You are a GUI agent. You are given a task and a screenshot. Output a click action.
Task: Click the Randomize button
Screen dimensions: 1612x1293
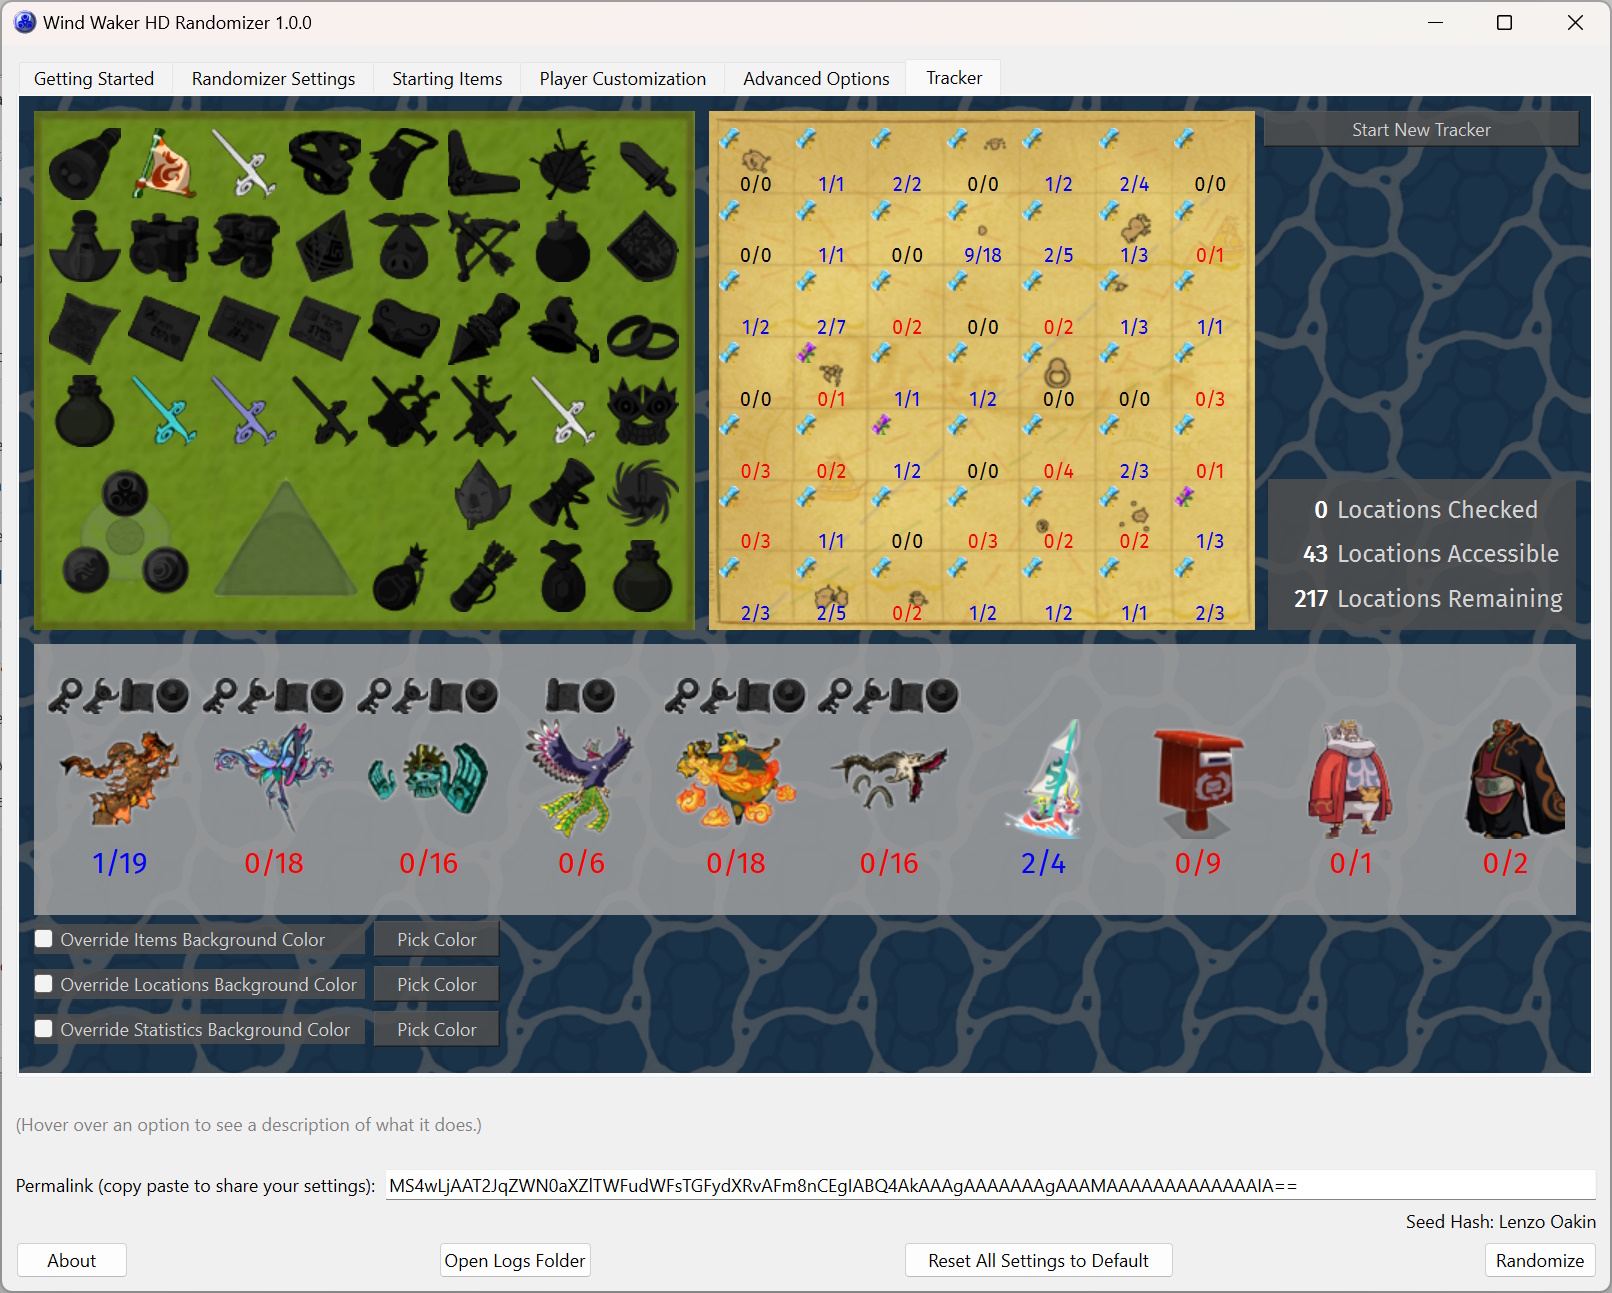pyautogui.click(x=1540, y=1260)
